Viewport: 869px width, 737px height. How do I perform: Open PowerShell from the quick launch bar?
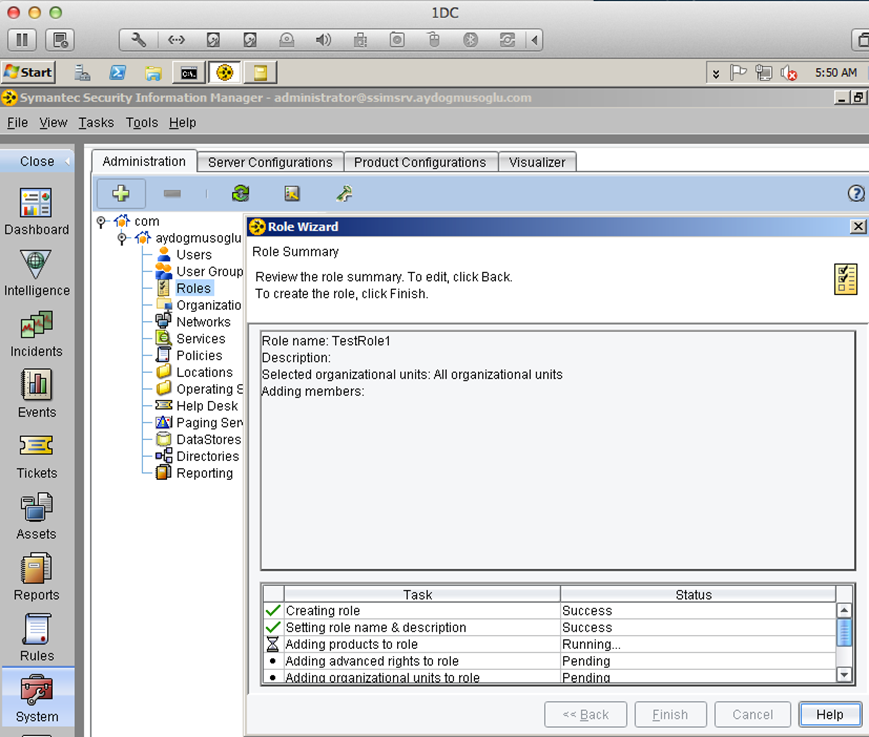click(117, 73)
